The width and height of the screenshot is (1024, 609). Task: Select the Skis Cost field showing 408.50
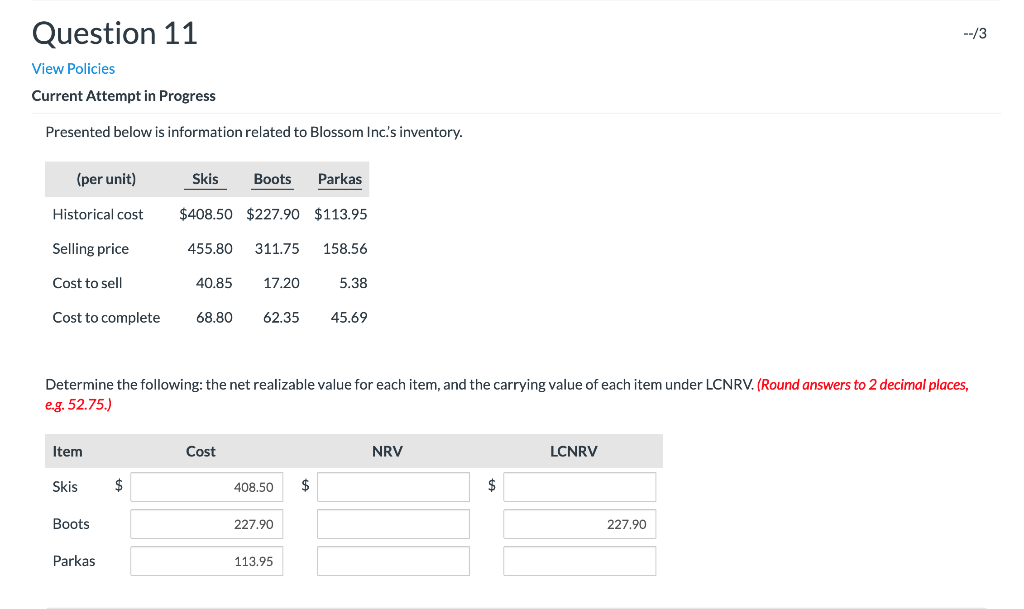[206, 486]
